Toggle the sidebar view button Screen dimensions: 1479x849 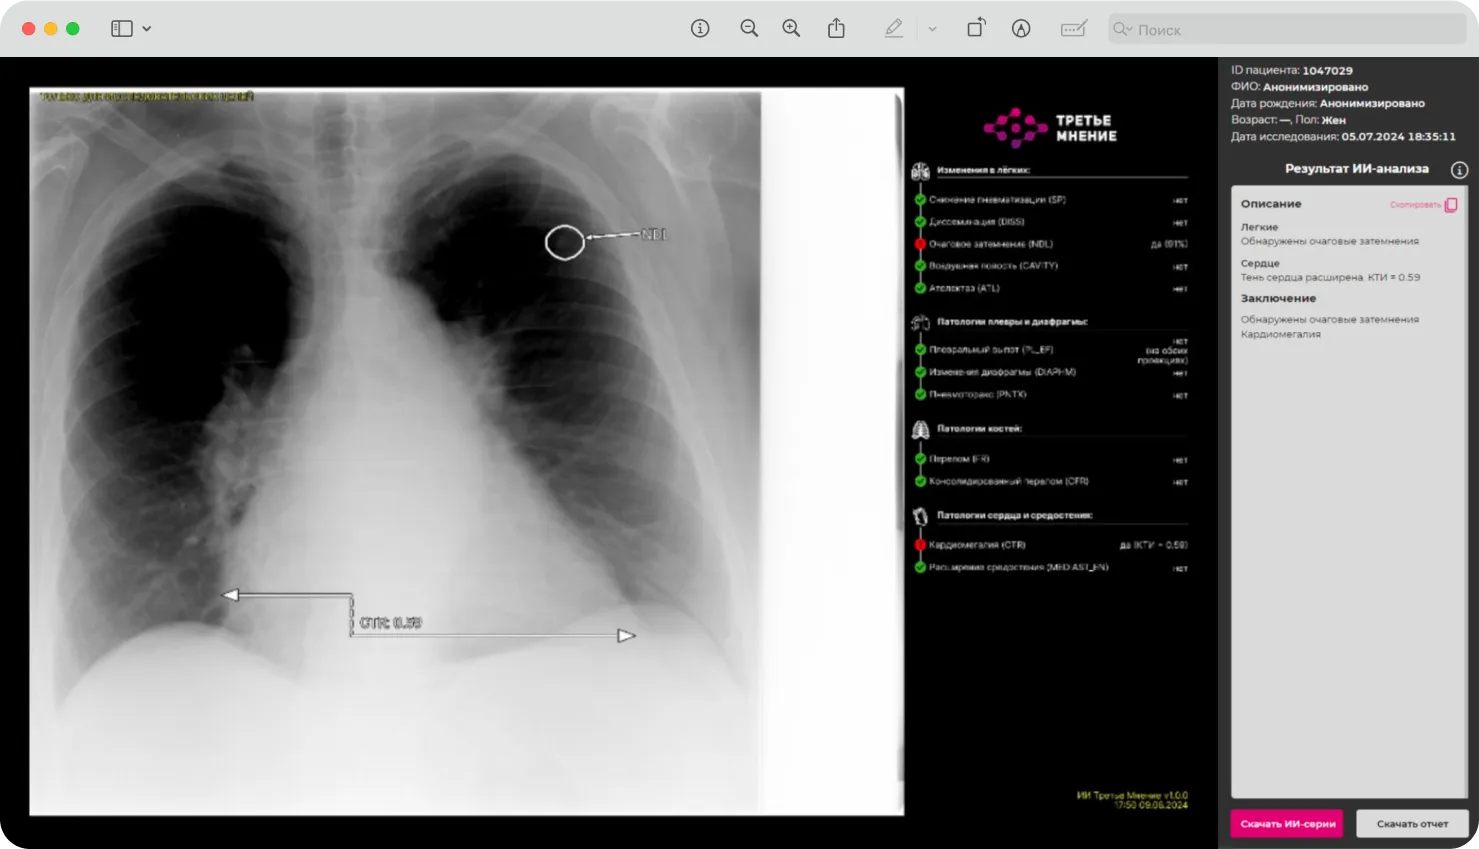point(121,29)
